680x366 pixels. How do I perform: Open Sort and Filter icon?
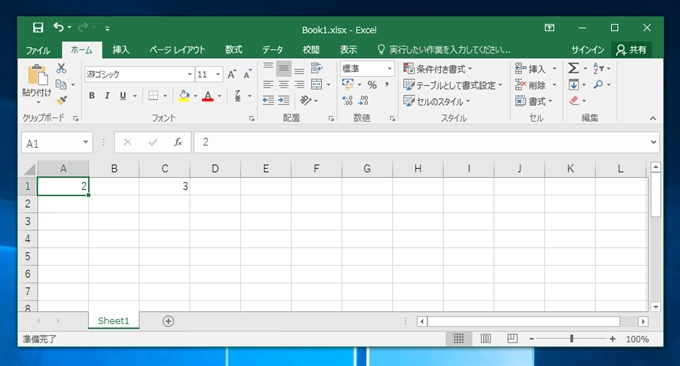tap(598, 68)
